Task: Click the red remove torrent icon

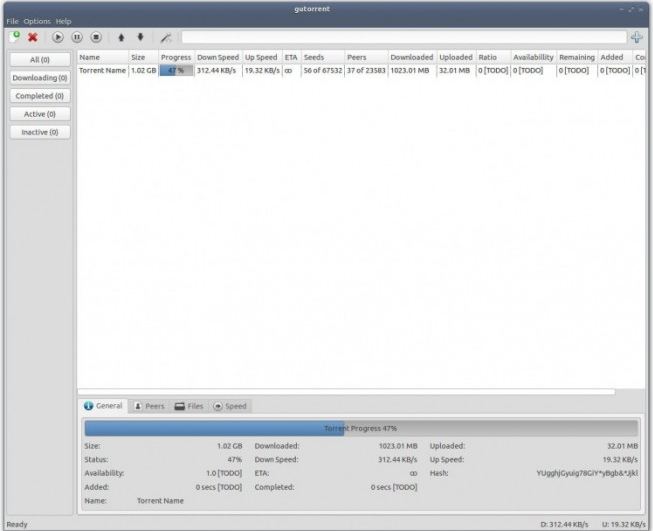Action: click(x=33, y=37)
